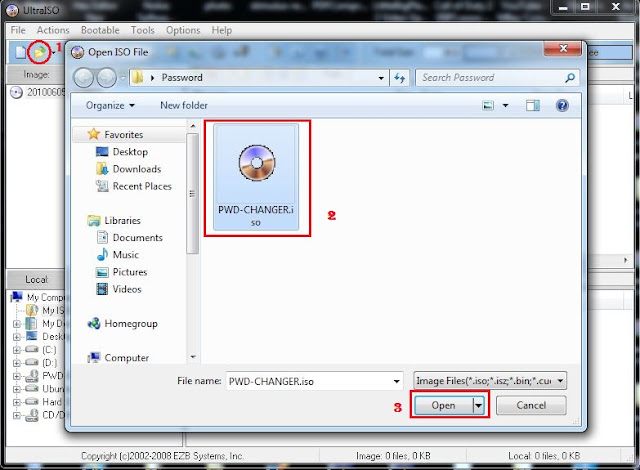Viewport: 640px width, 470px height.
Task: Open the Help menu in UltraISO
Action: click(x=222, y=30)
